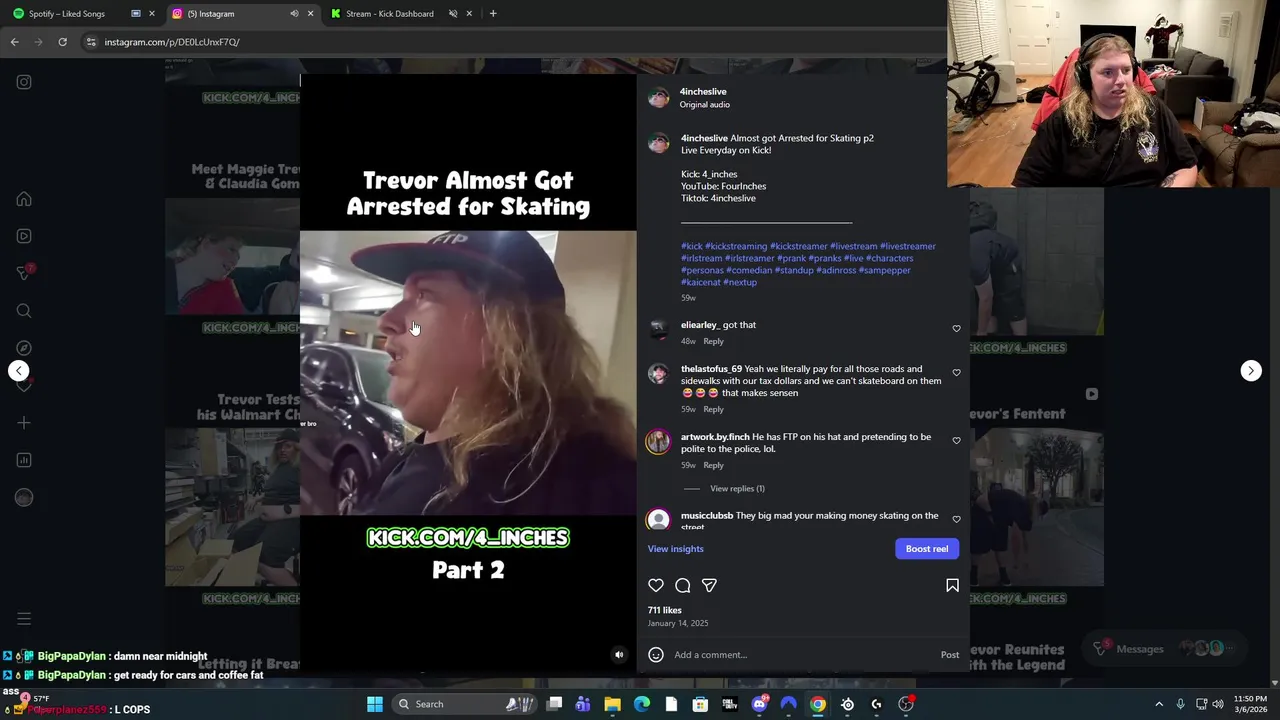This screenshot has height=720, width=1280.
Task: Open profile avatar in left sidebar
Action: (x=24, y=497)
